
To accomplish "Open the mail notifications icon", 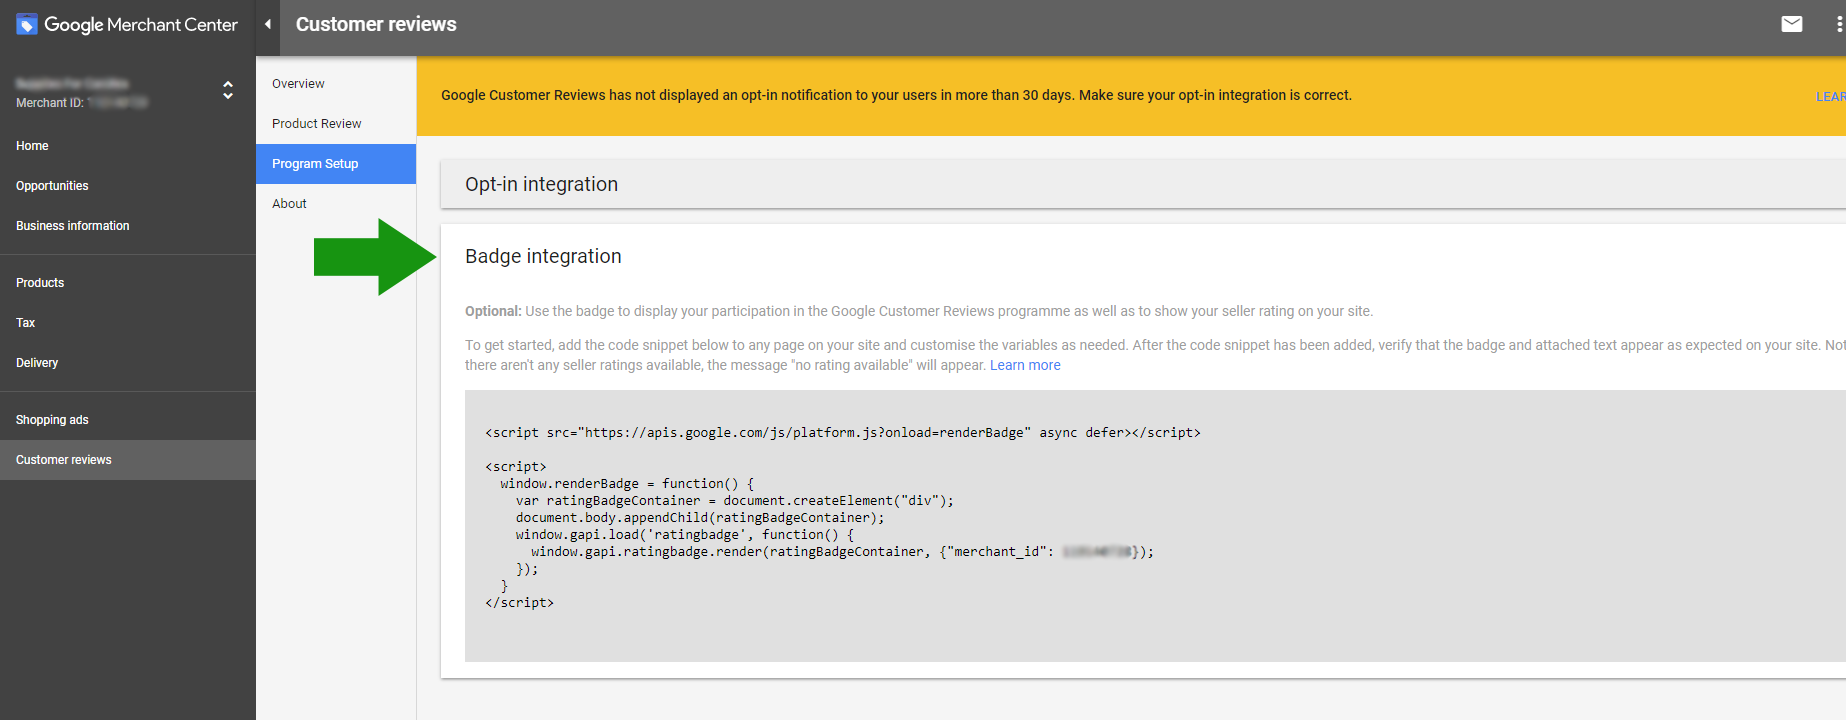I will [x=1792, y=24].
